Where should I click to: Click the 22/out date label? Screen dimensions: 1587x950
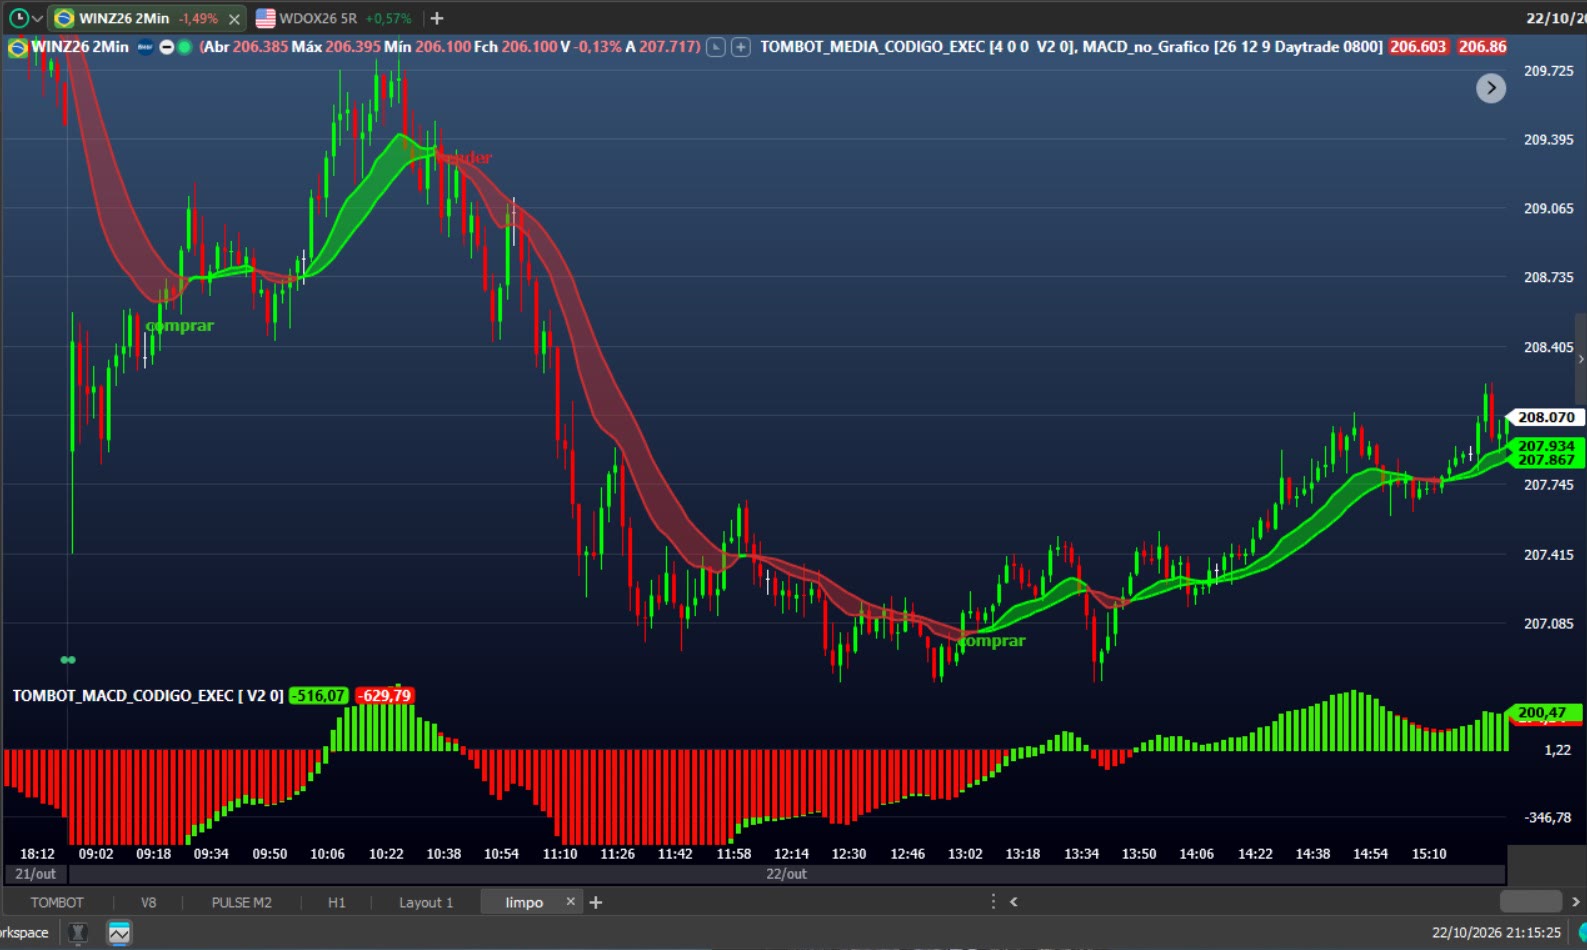pos(786,874)
